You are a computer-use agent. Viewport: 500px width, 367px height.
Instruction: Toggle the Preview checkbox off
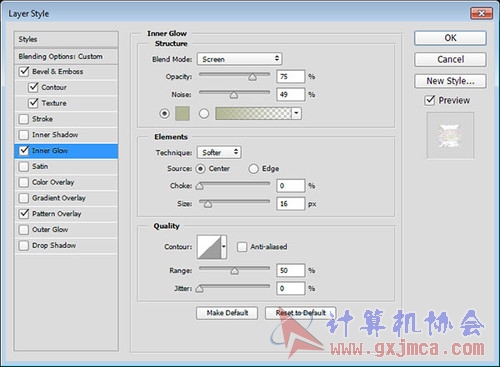[x=430, y=100]
